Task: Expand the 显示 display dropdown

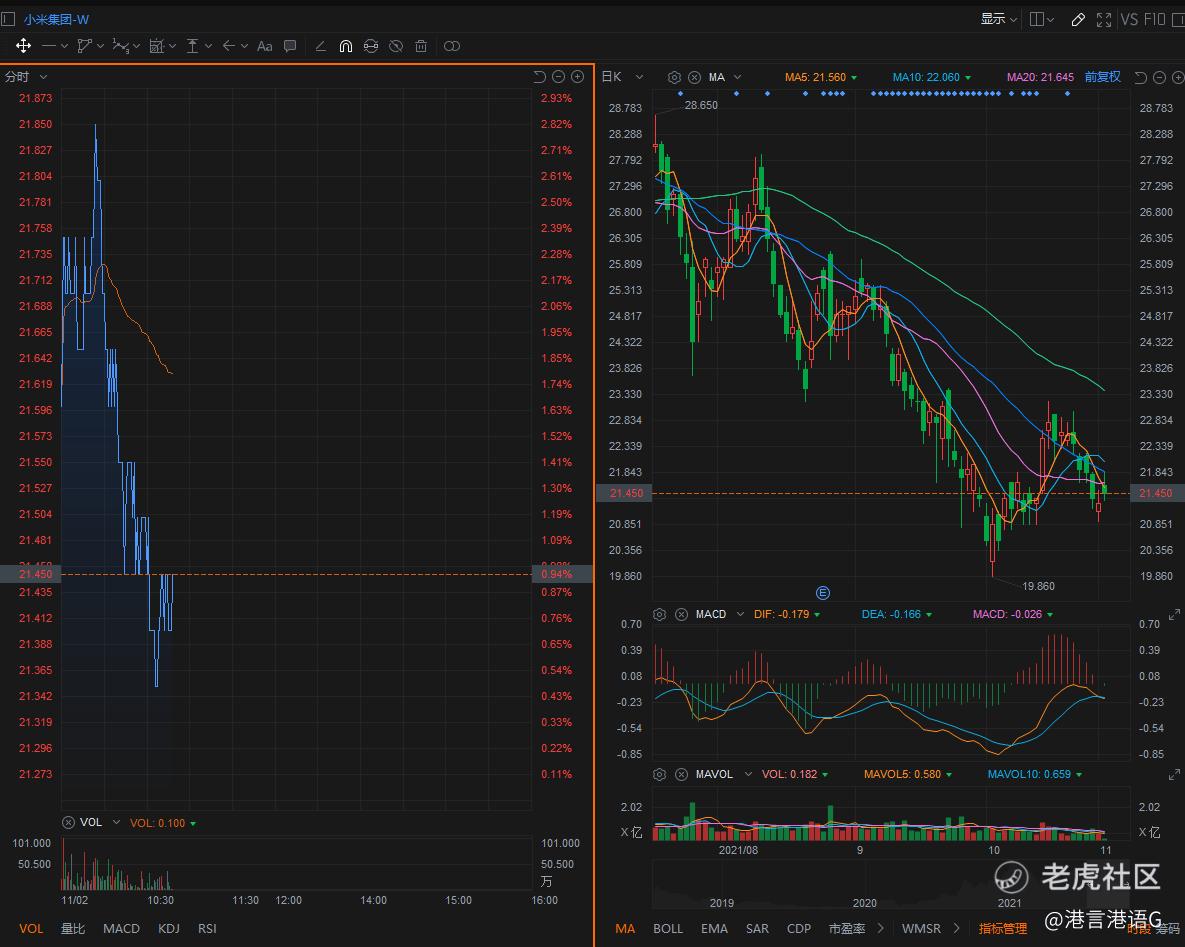Action: (x=998, y=19)
